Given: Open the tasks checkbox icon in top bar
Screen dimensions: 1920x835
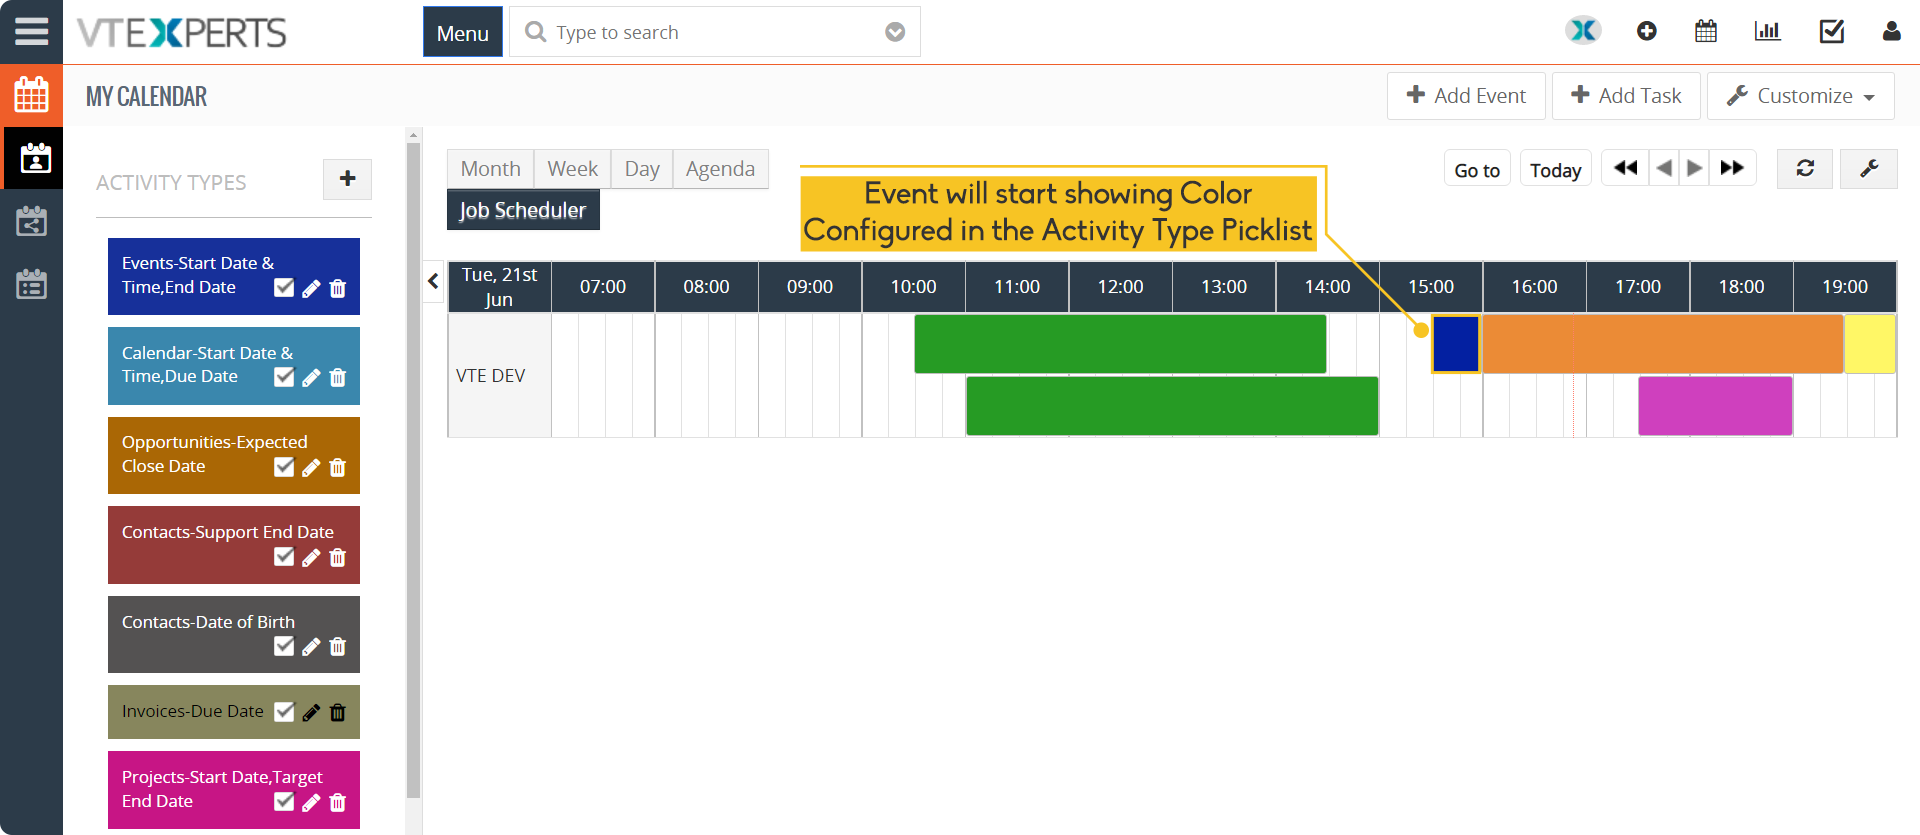Looking at the screenshot, I should [1831, 31].
